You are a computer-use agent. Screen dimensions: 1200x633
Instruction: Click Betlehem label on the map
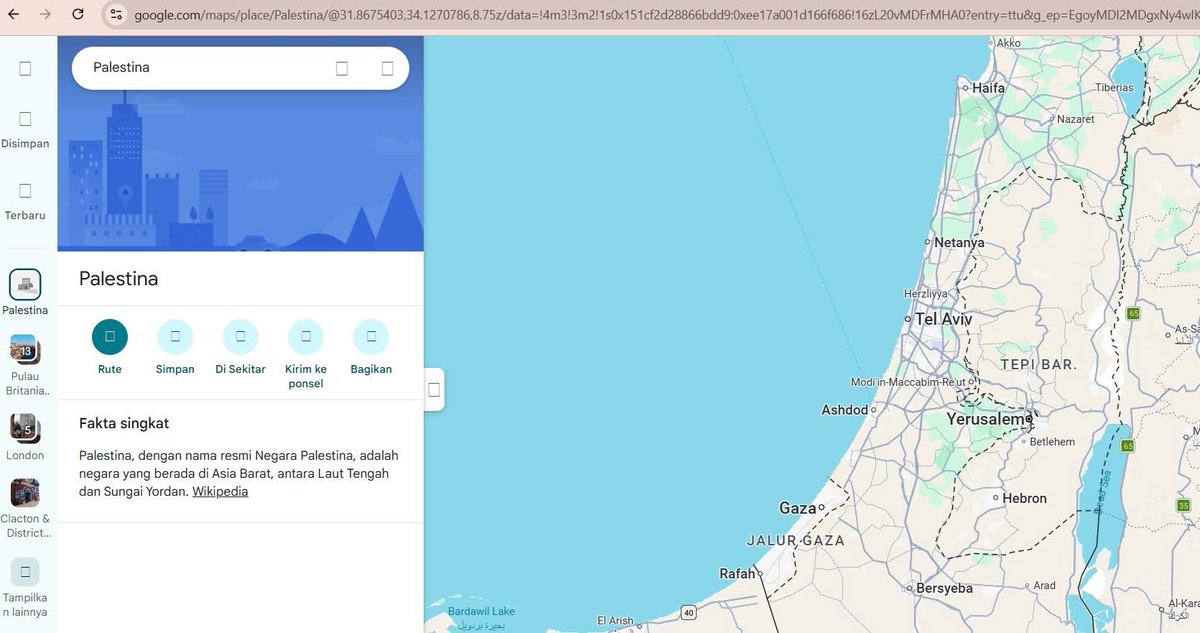click(1052, 442)
